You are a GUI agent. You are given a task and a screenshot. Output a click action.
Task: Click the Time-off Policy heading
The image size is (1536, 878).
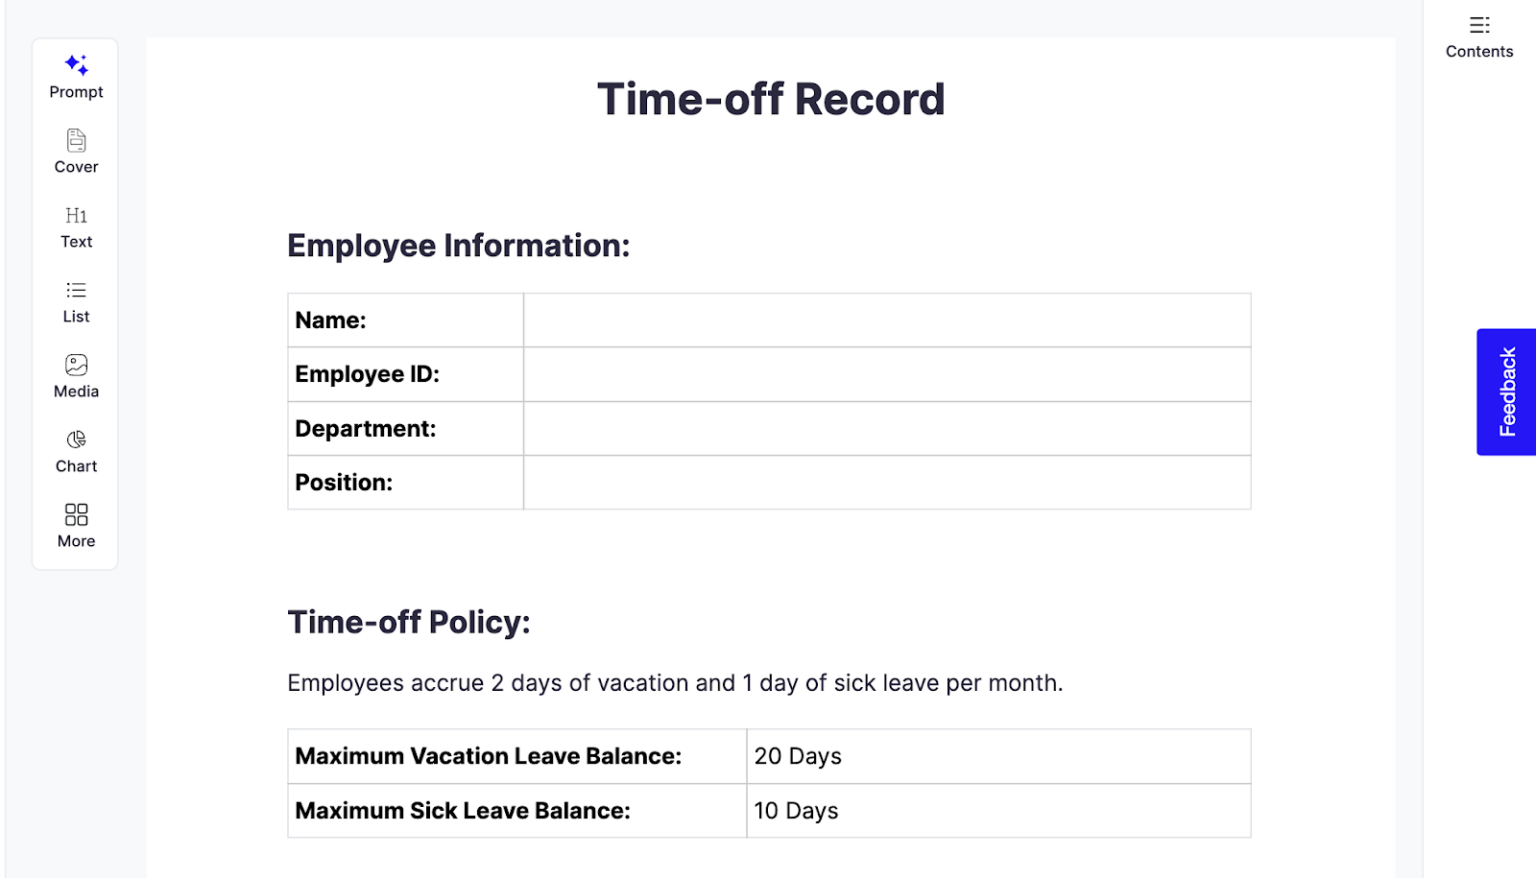coord(409,621)
